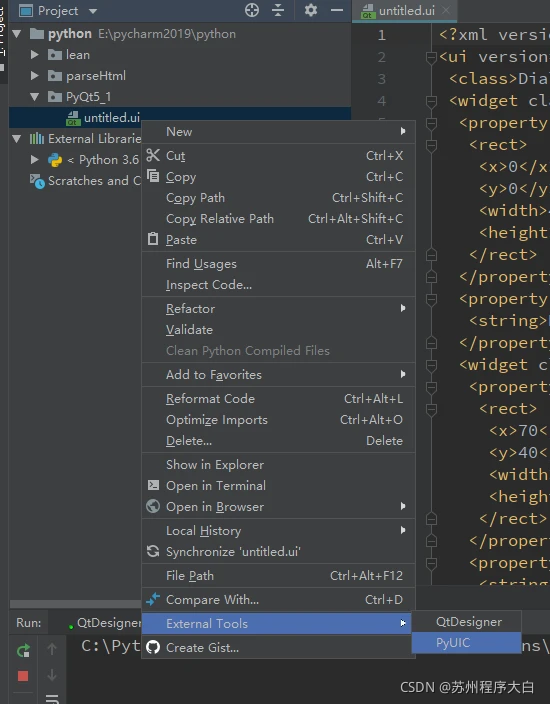550x704 pixels.
Task: Click the Synchronize refresh icon
Action: coord(153,551)
